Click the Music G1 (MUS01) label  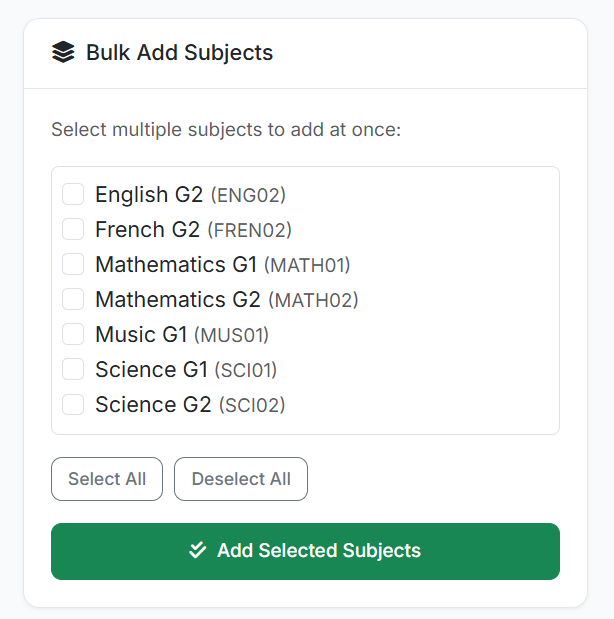coord(182,334)
